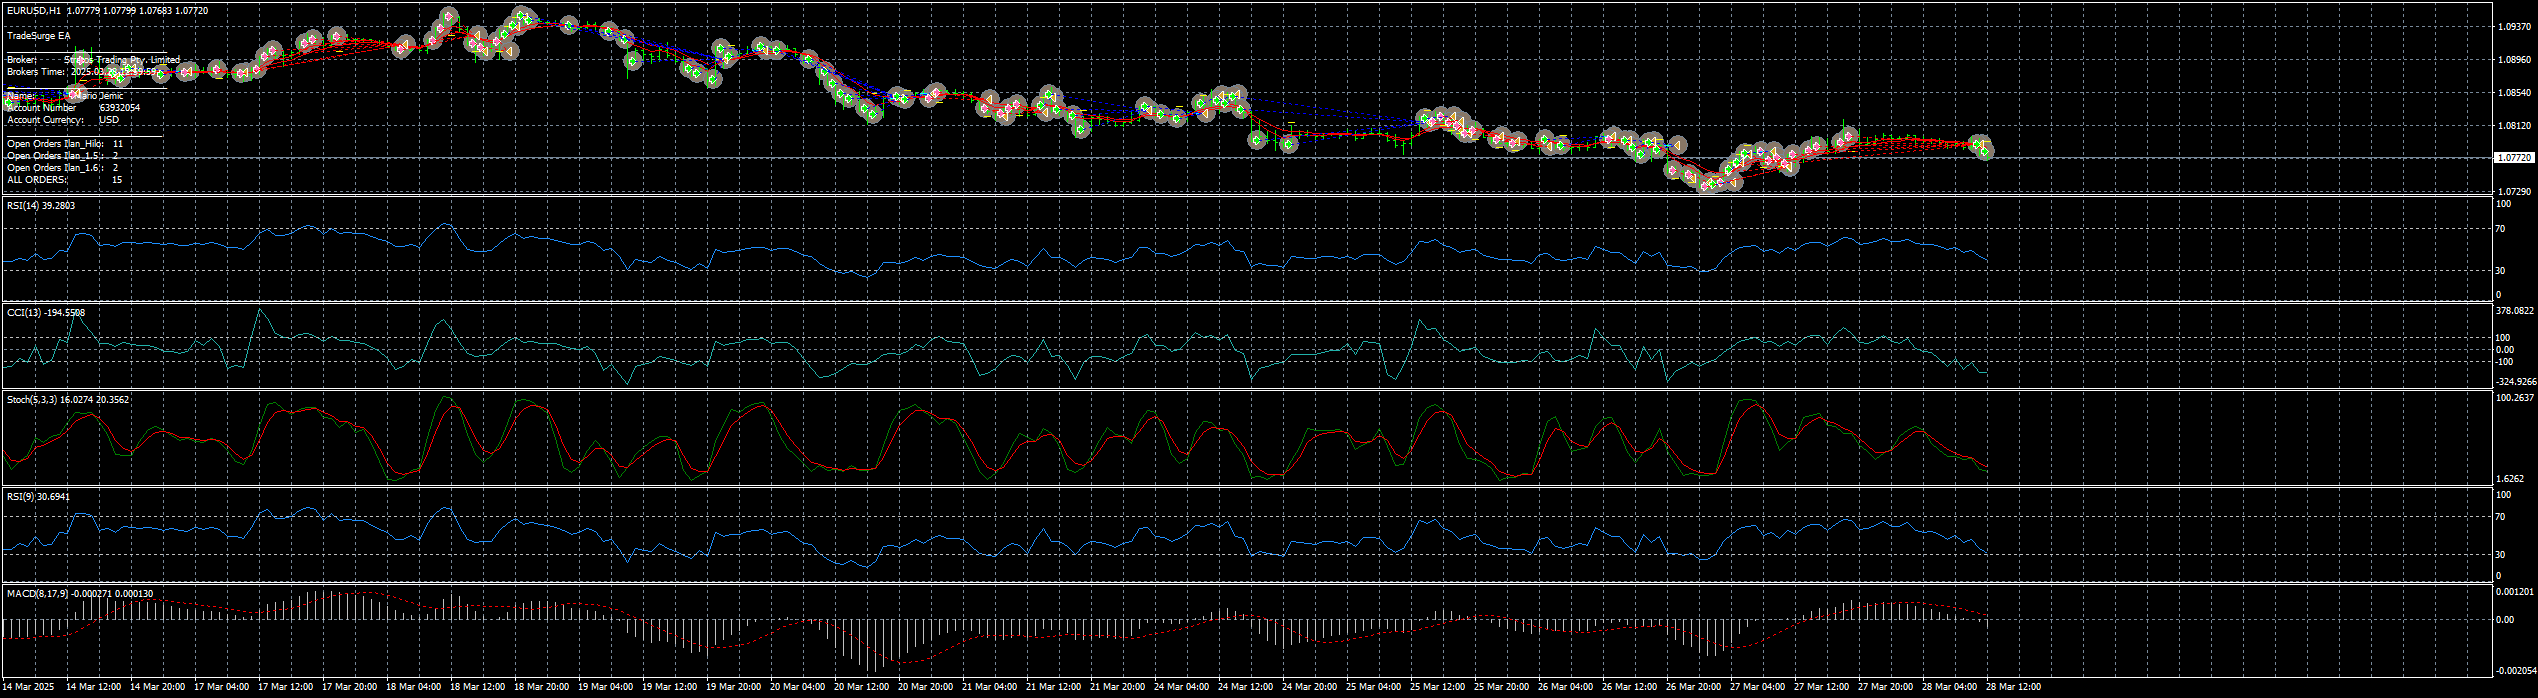Click the Account Currency USD value
2538x698 pixels.
click(109, 119)
